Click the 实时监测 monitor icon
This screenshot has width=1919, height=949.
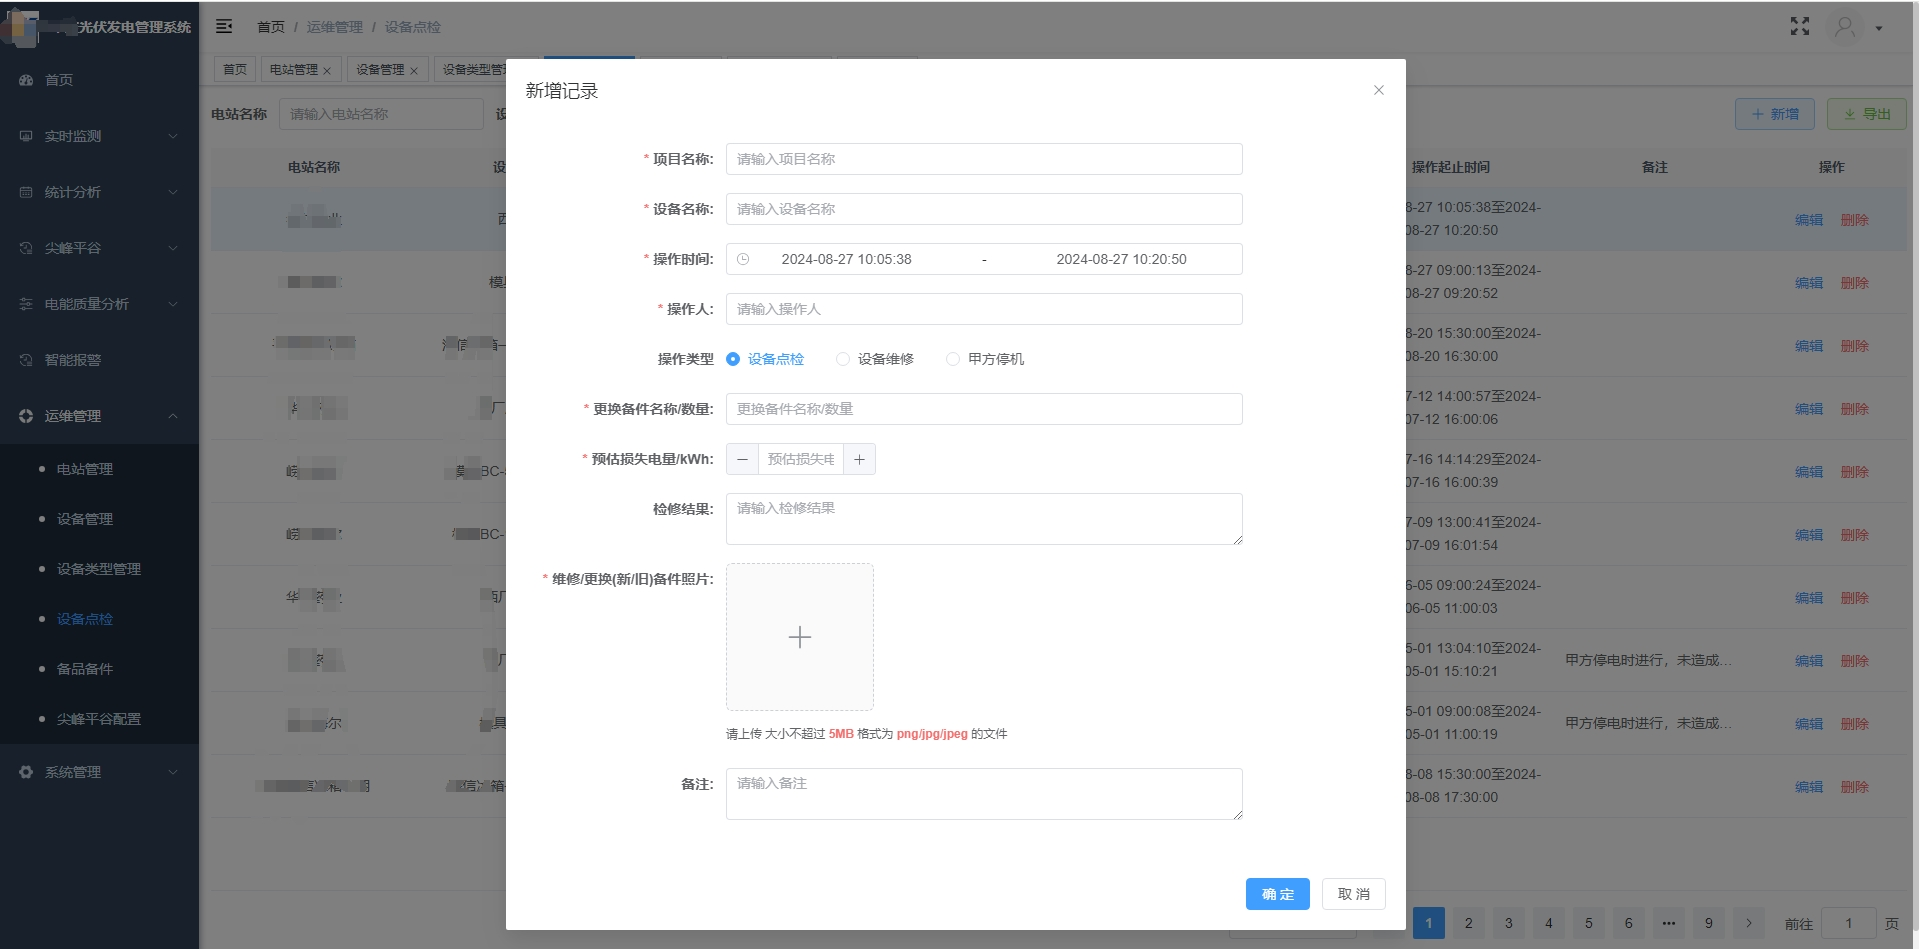[x=26, y=136]
